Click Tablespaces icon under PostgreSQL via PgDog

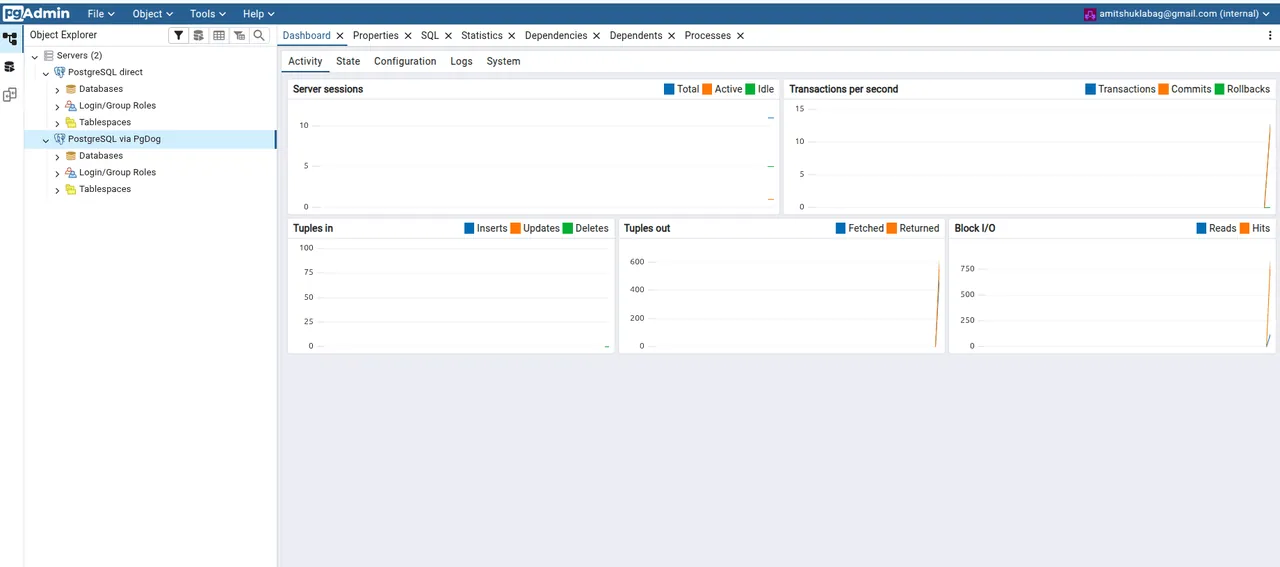(x=71, y=189)
